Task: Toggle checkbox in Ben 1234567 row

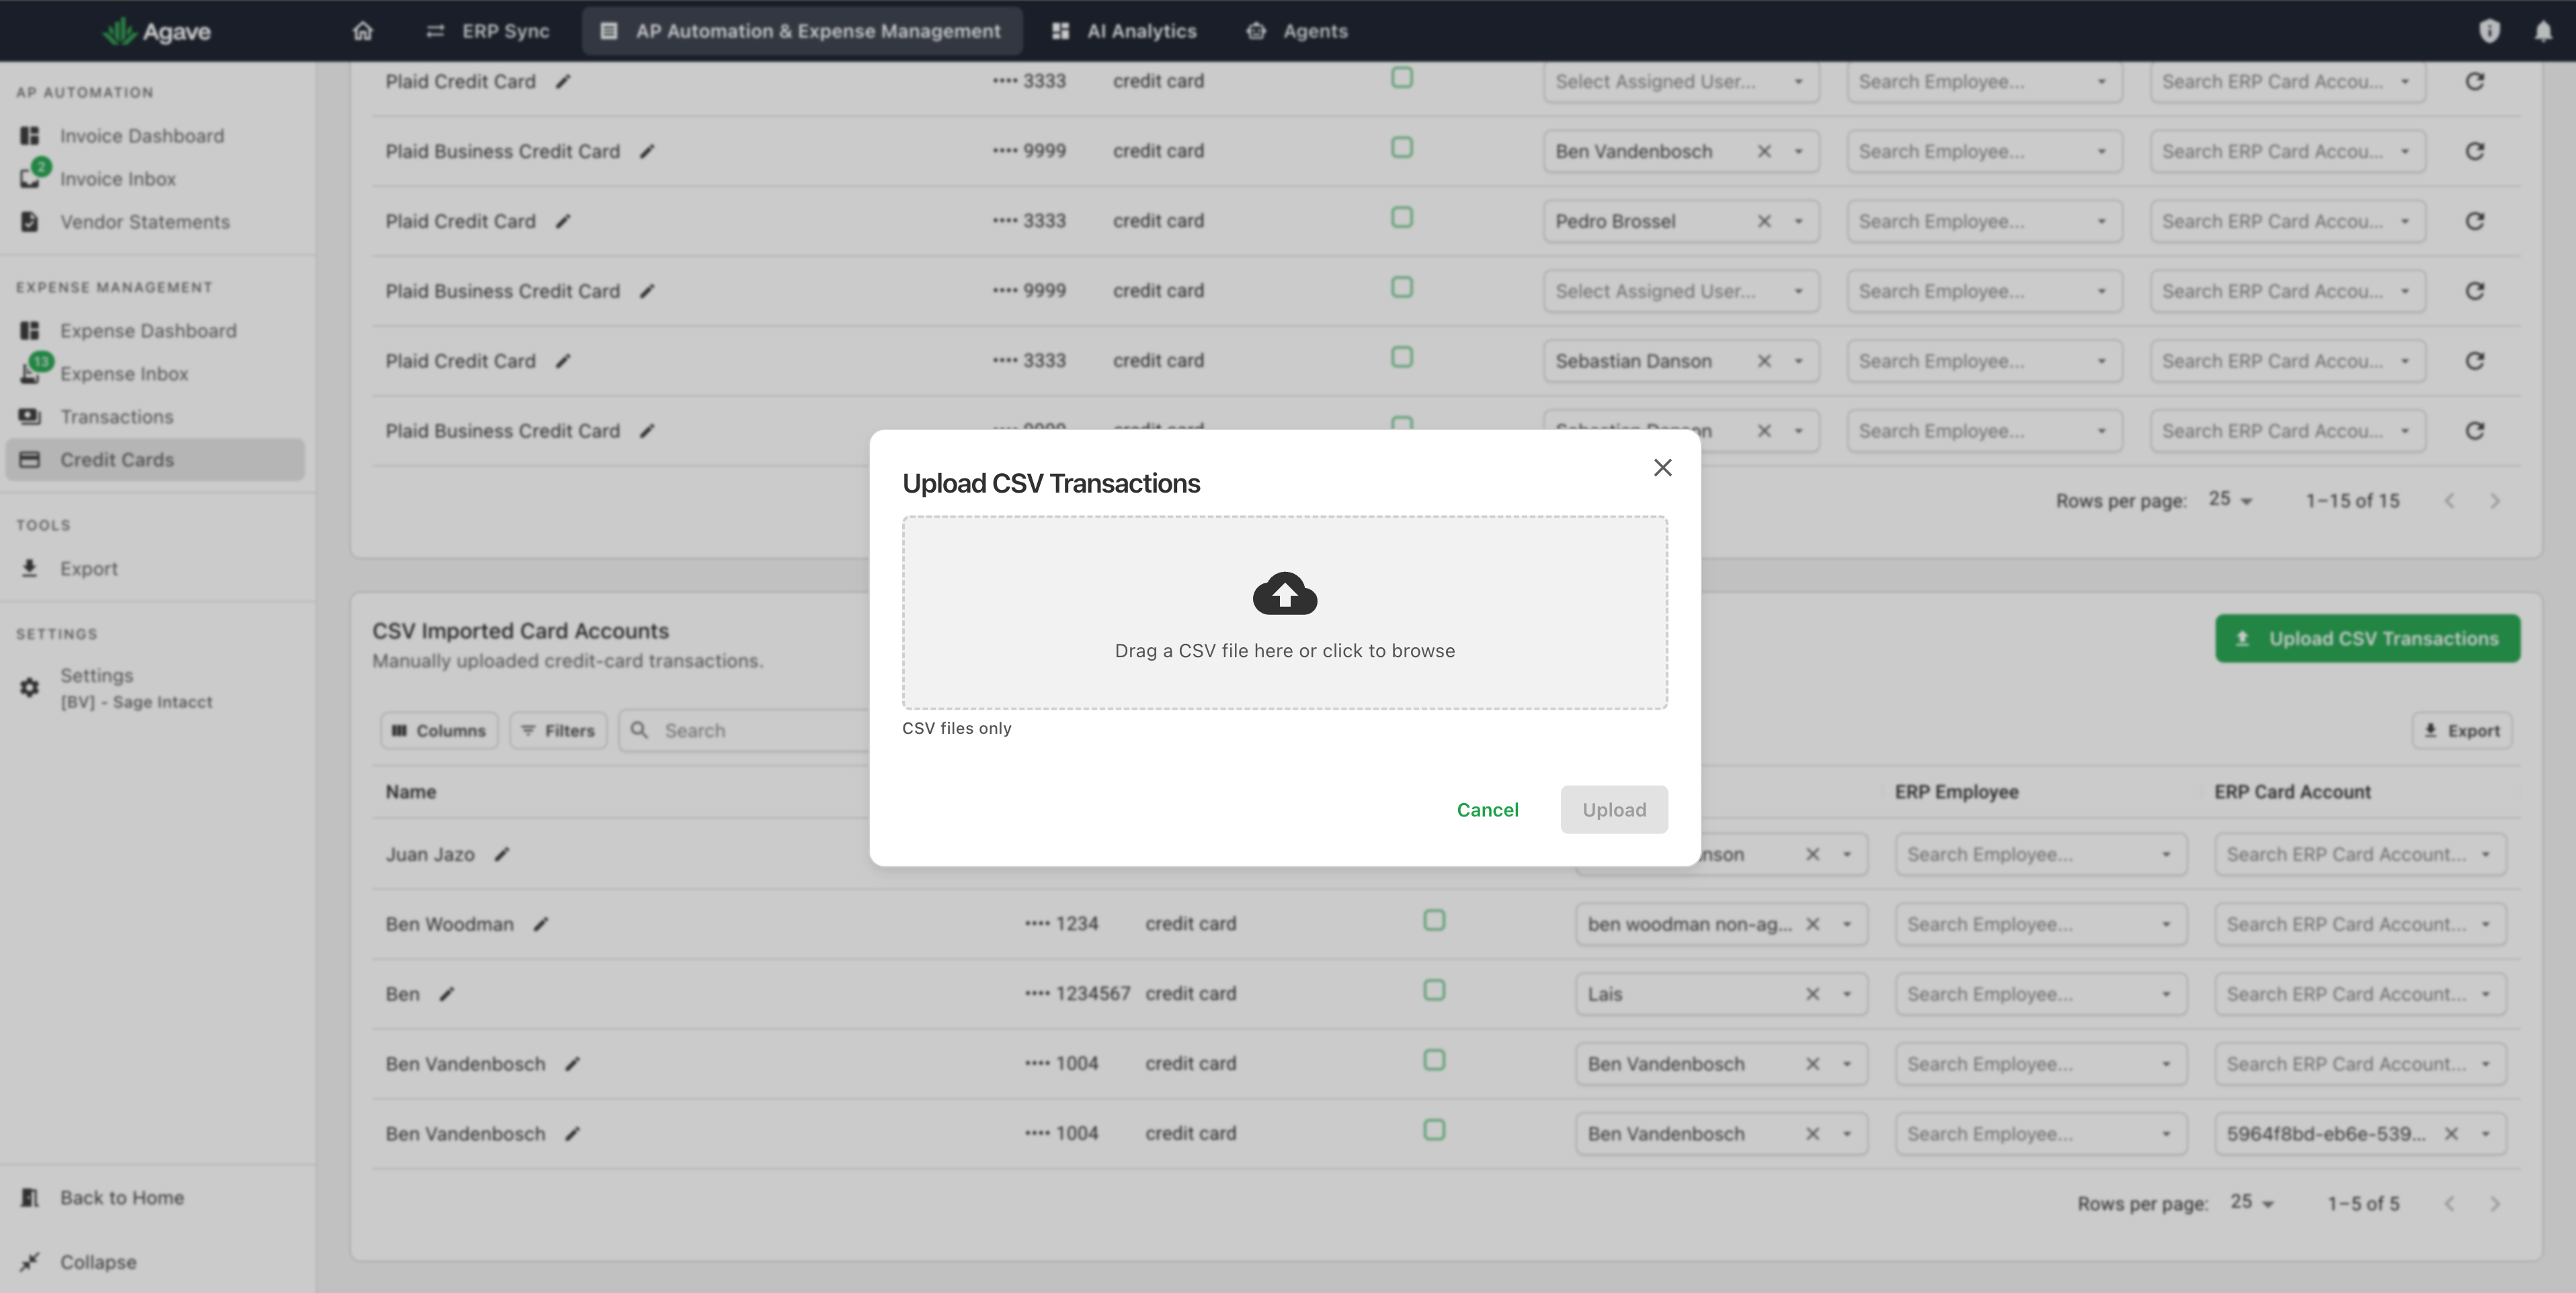Action: (1434, 990)
